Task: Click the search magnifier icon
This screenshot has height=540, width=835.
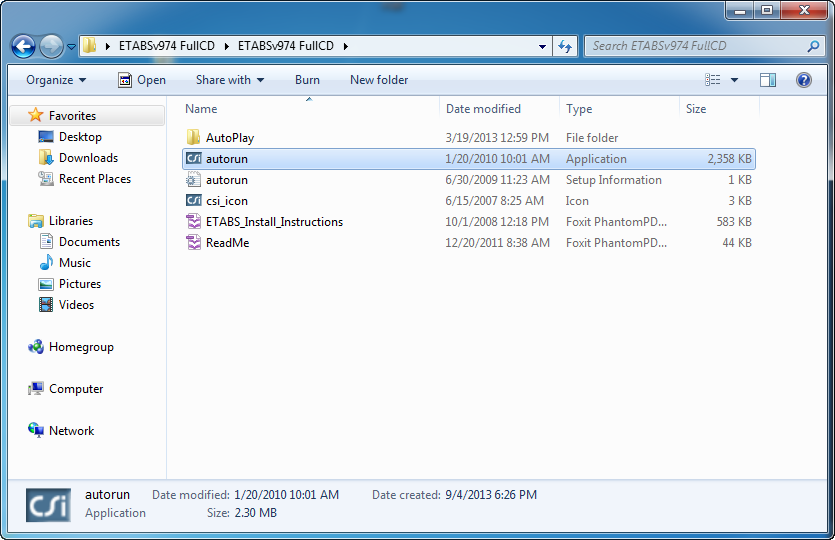Action: tap(813, 46)
